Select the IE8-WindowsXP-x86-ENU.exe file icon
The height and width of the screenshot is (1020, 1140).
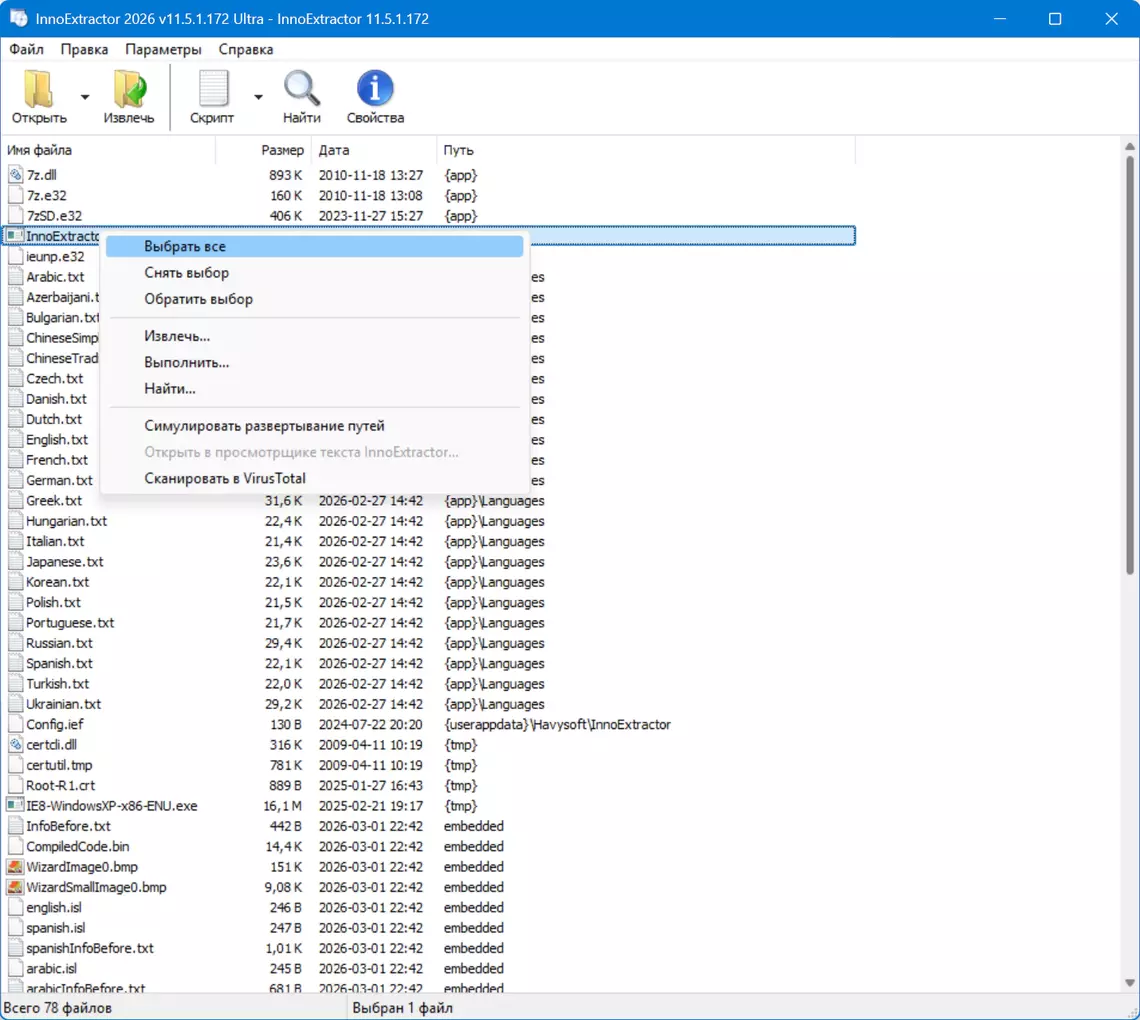tap(15, 806)
